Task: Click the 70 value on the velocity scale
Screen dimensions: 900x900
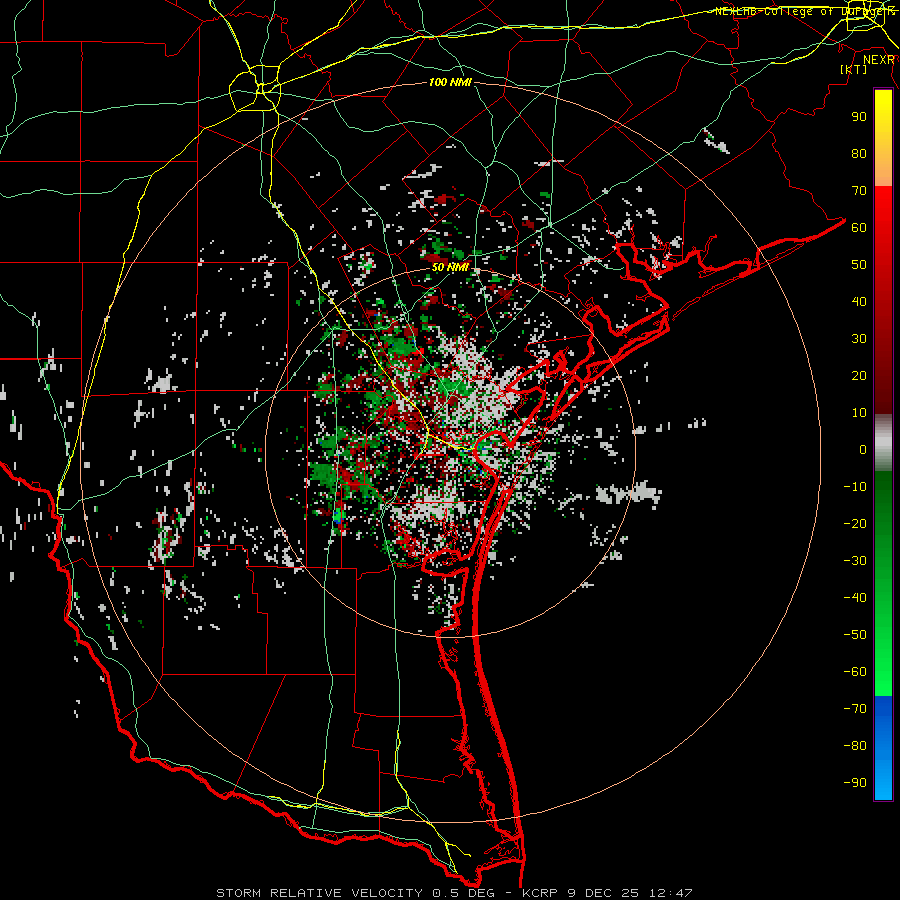Action: (859, 191)
